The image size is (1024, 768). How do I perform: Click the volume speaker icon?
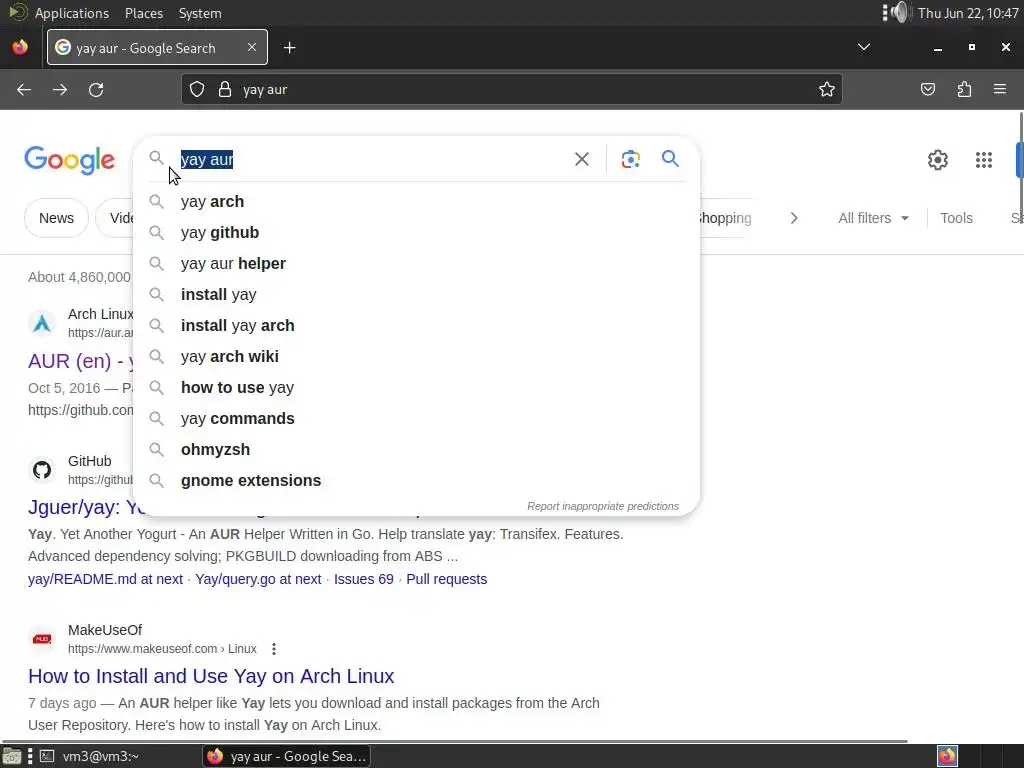[901, 12]
